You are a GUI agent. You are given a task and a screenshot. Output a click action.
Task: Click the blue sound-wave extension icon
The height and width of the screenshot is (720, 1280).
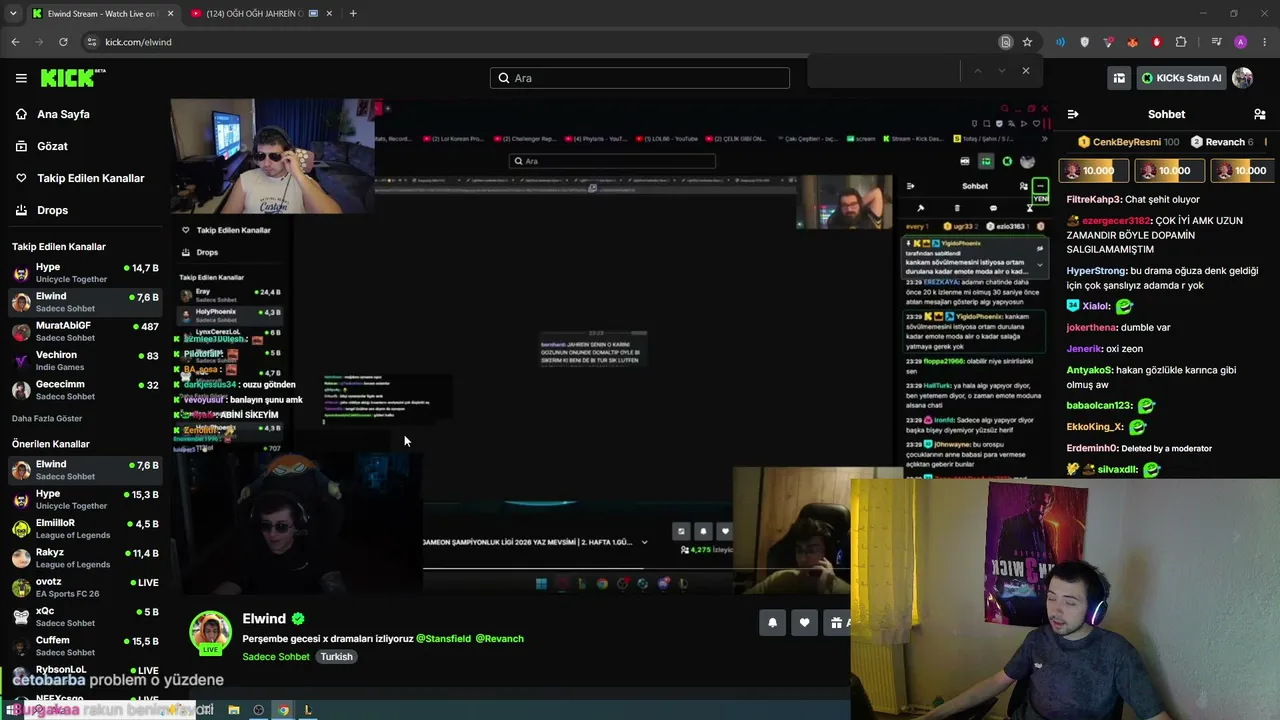coord(1060,42)
